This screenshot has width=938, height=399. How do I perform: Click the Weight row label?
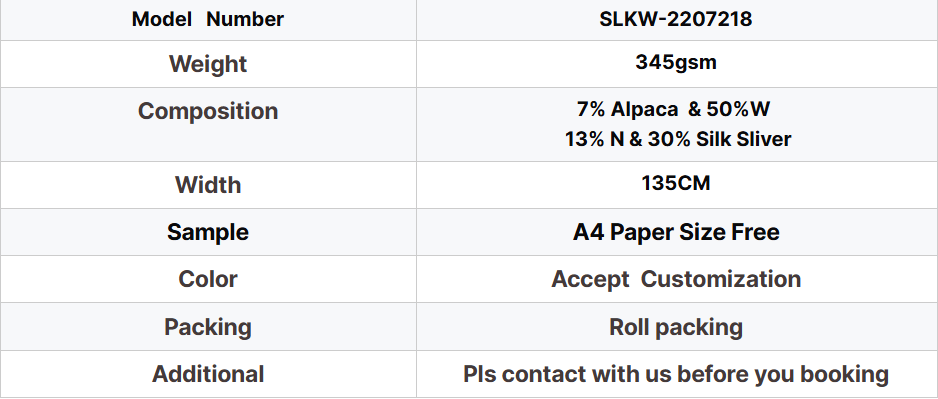[x=208, y=64]
